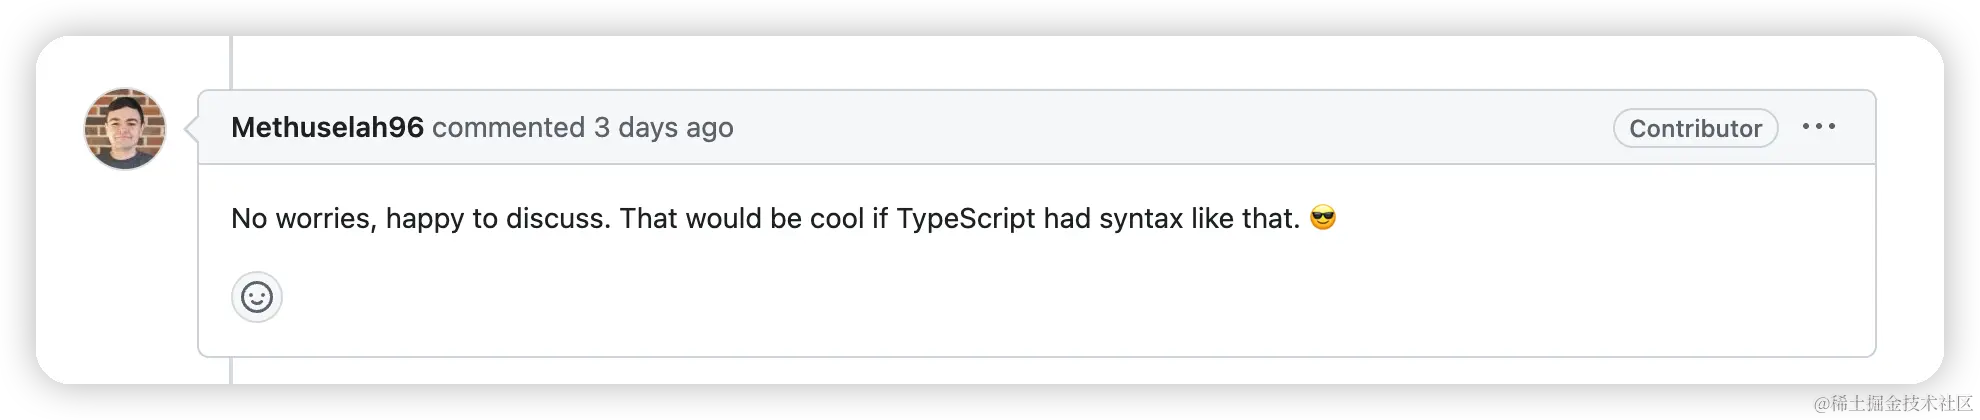Click the word "TypeScript" in the comment

(x=965, y=219)
